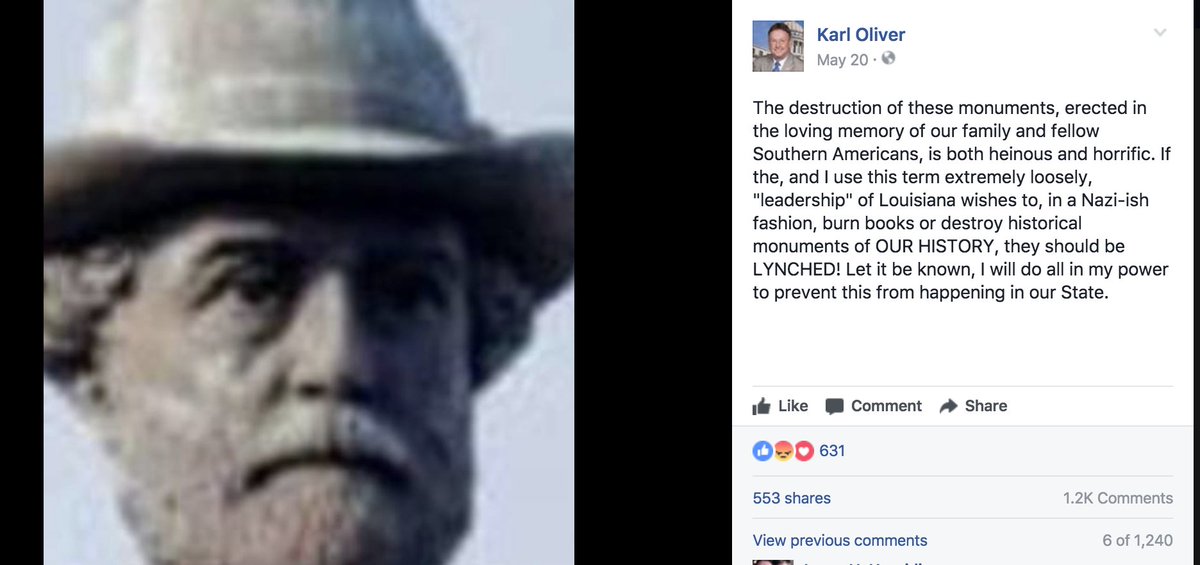Click the Share button label
The image size is (1200, 565).
tap(986, 406)
